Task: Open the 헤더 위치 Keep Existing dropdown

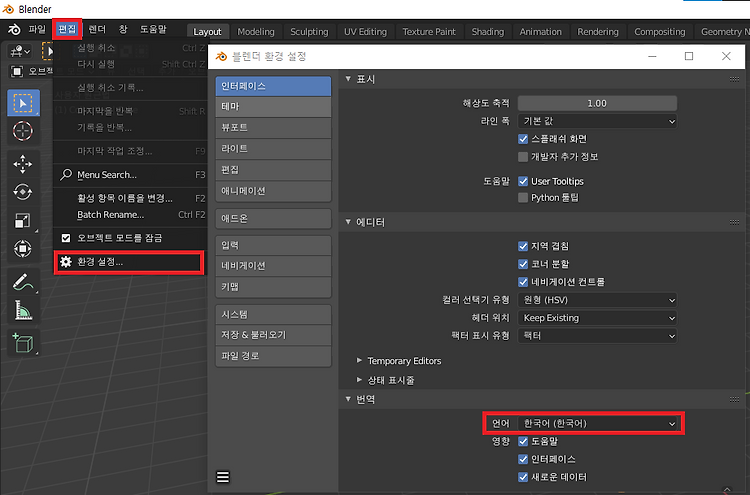Action: pos(597,318)
